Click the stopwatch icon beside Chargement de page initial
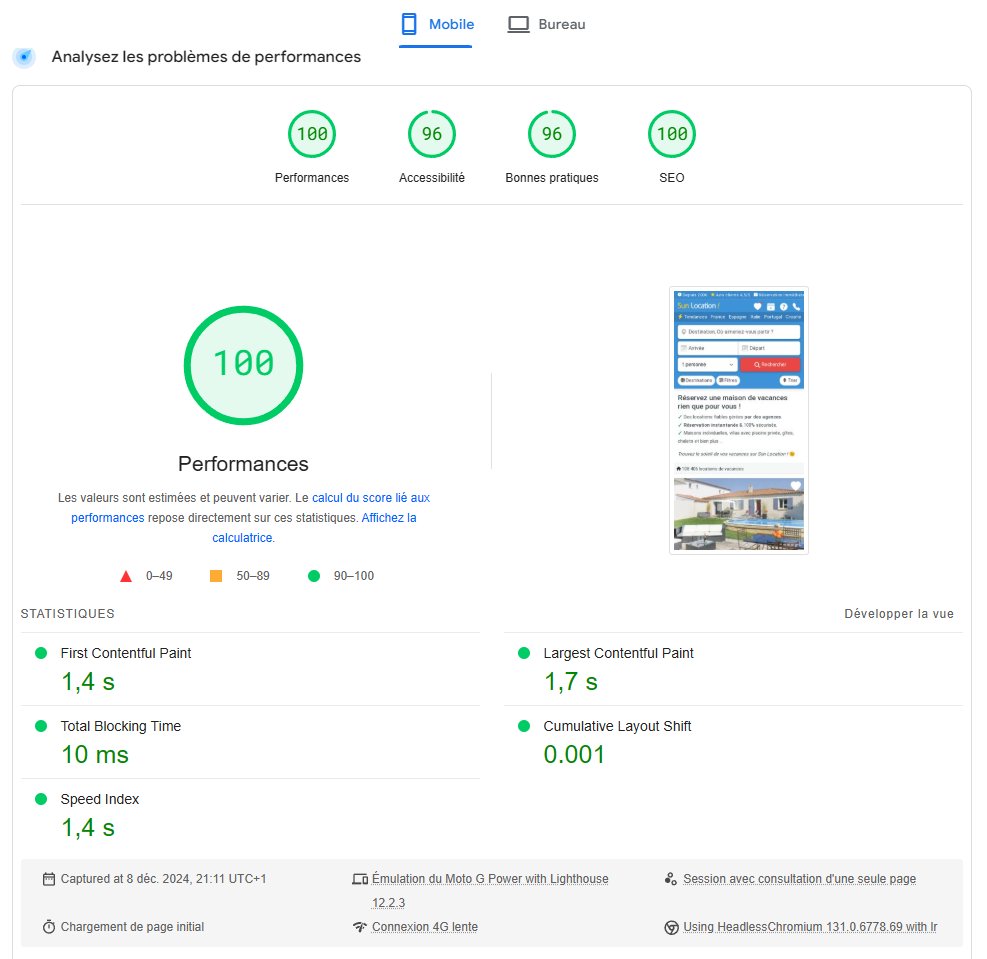 pyautogui.click(x=47, y=927)
